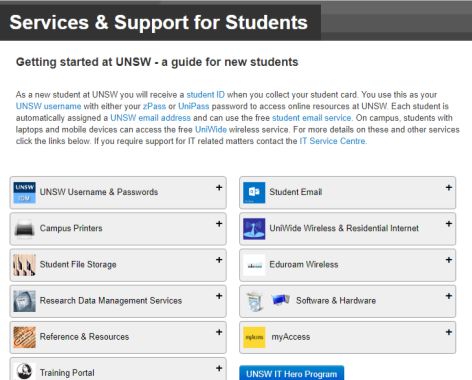Click the Student File Storage thumbnail icon
The height and width of the screenshot is (380, 472).
(24, 265)
